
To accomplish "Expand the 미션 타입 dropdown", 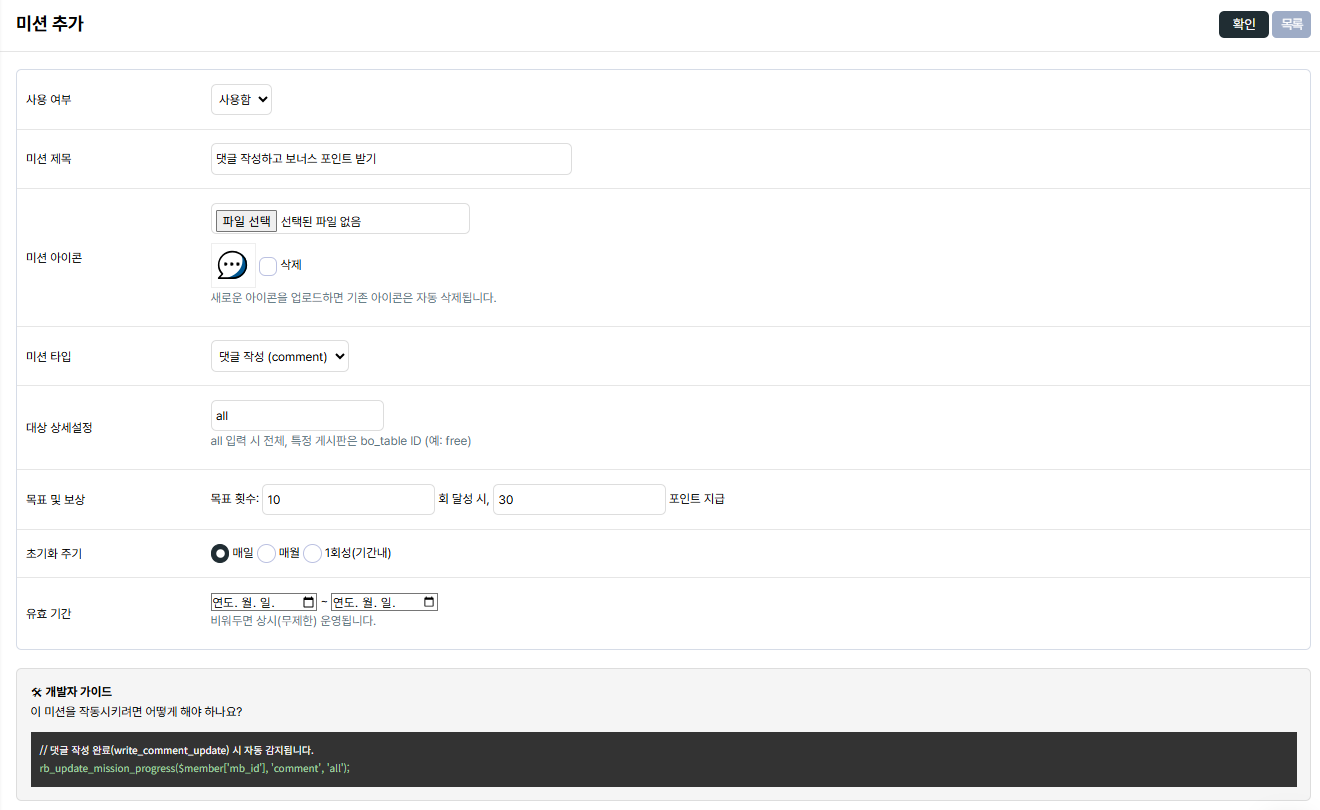I will point(280,357).
